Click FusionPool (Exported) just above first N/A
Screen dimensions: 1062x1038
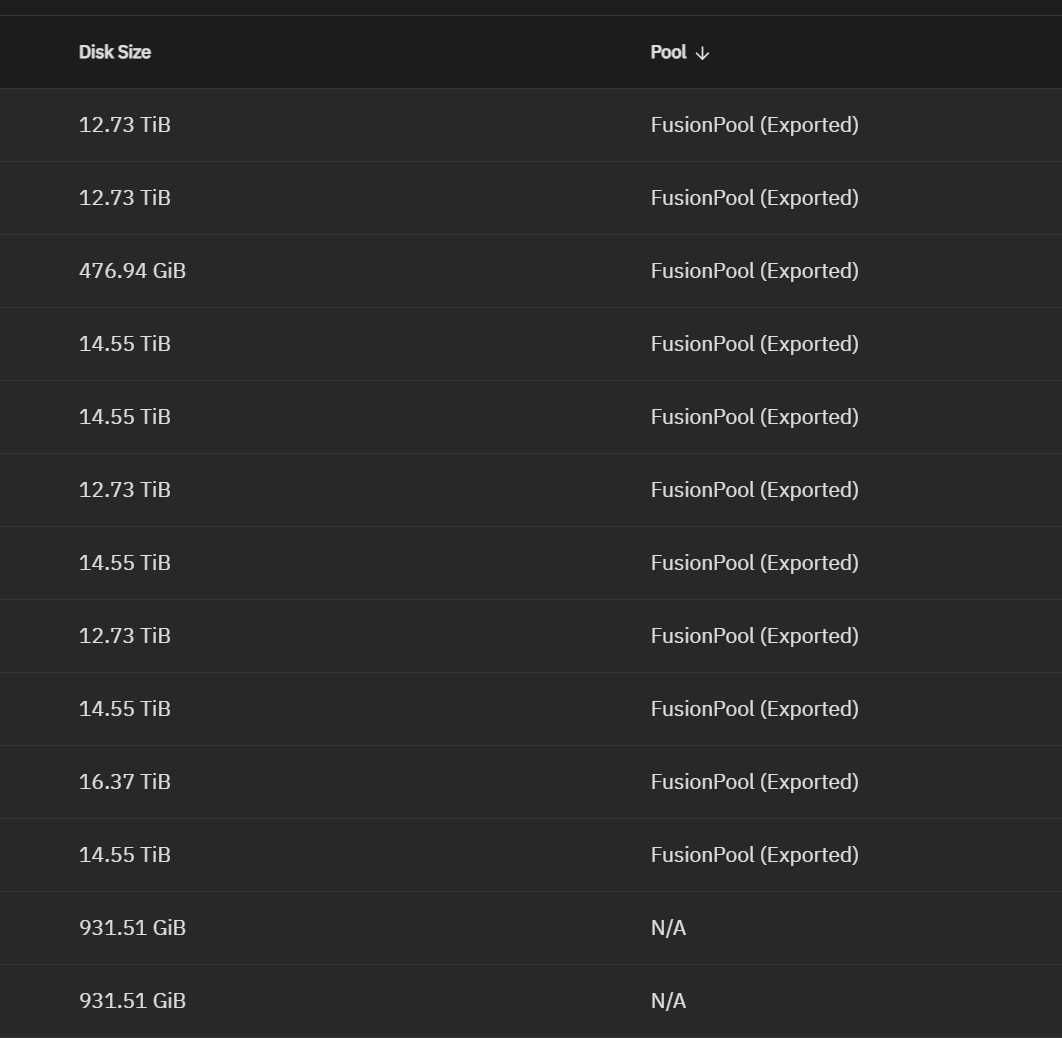coord(754,855)
